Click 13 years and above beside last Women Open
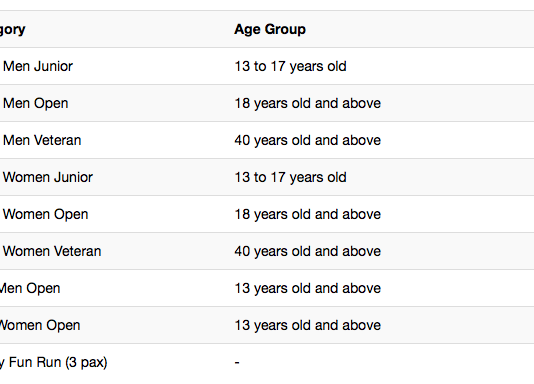534x384 pixels. 308,325
